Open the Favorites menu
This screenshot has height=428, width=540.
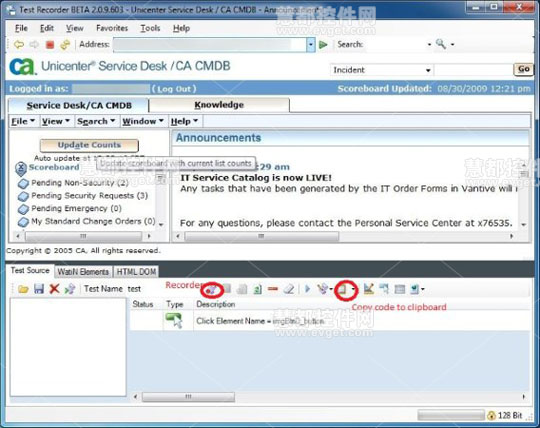pyautogui.click(x=112, y=28)
